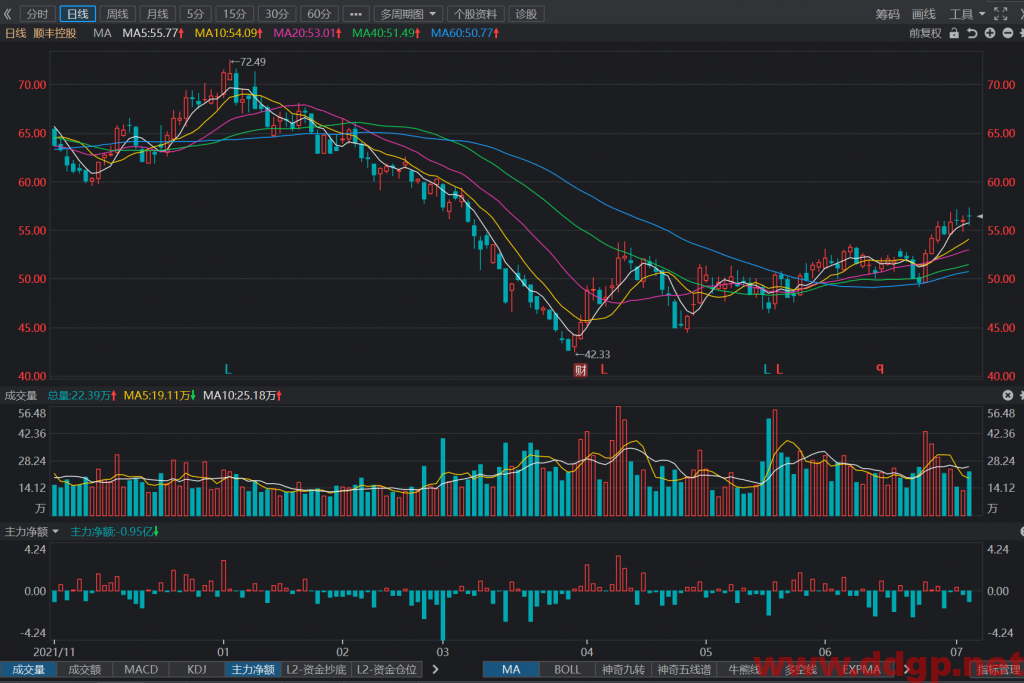Click the yellow MA10:54.09 label
The width and height of the screenshot is (1024, 683).
[229, 33]
